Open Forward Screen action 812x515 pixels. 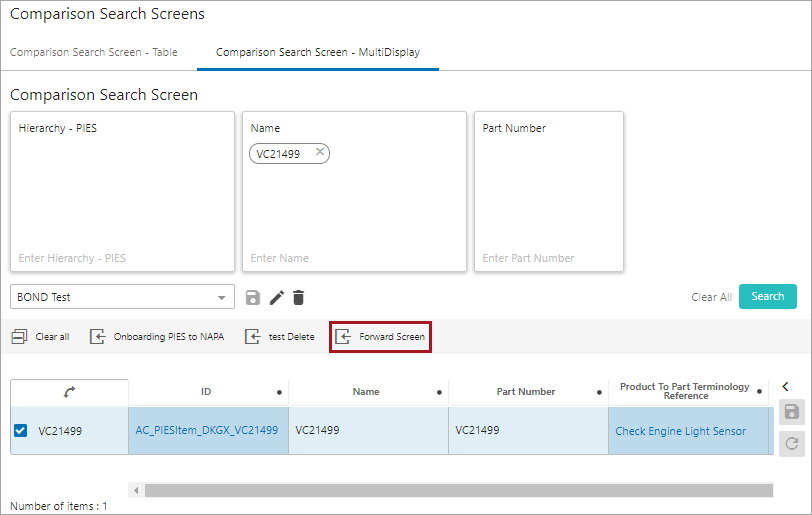[380, 337]
